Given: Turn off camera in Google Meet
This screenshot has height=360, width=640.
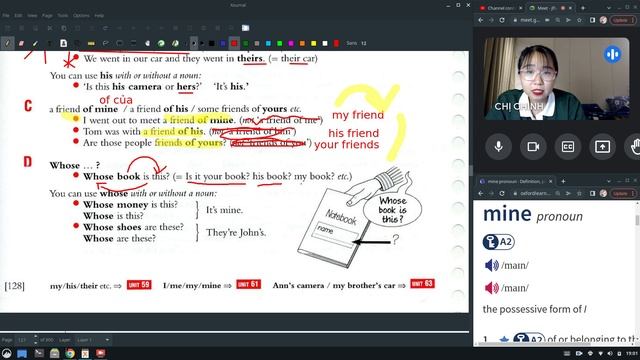Looking at the screenshot, I should pos(533,147).
